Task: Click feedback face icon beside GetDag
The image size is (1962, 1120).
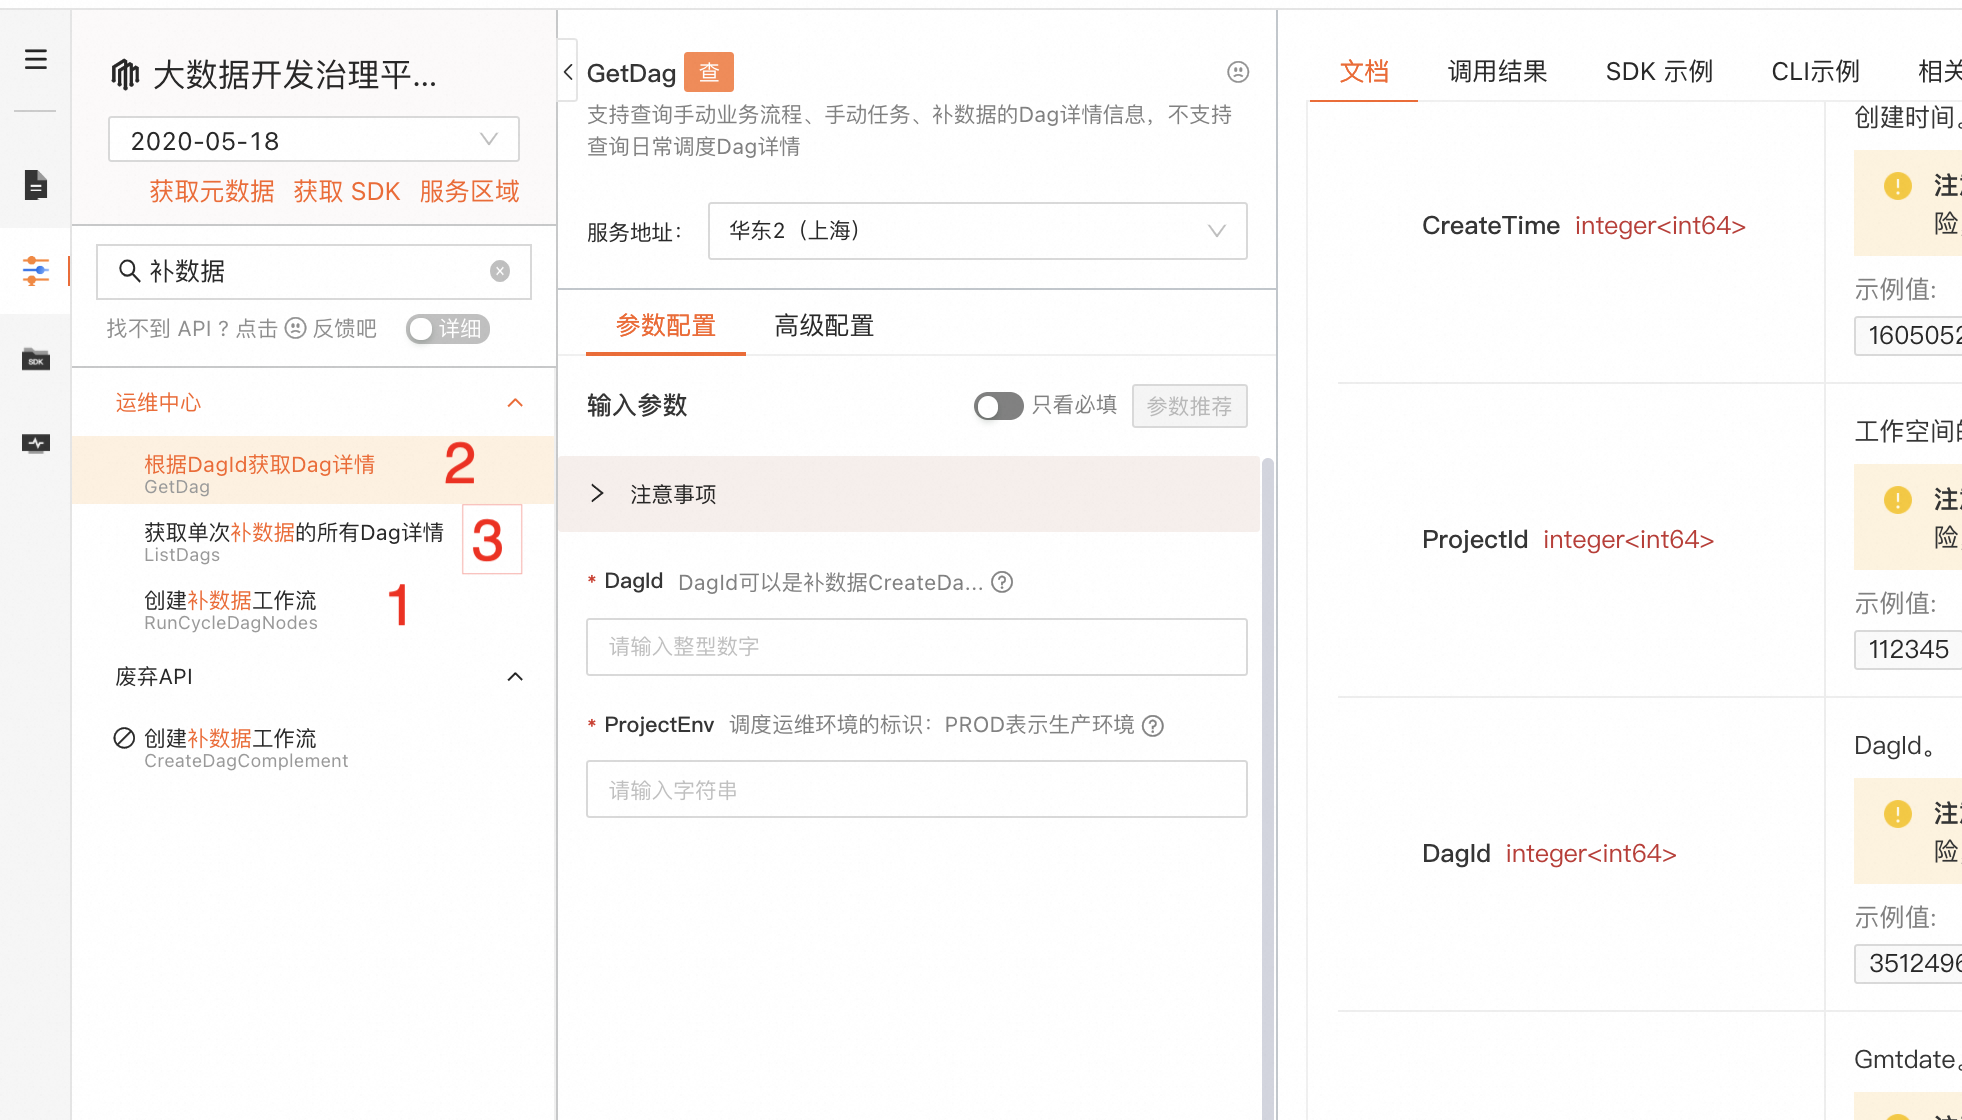Action: click(x=1238, y=72)
